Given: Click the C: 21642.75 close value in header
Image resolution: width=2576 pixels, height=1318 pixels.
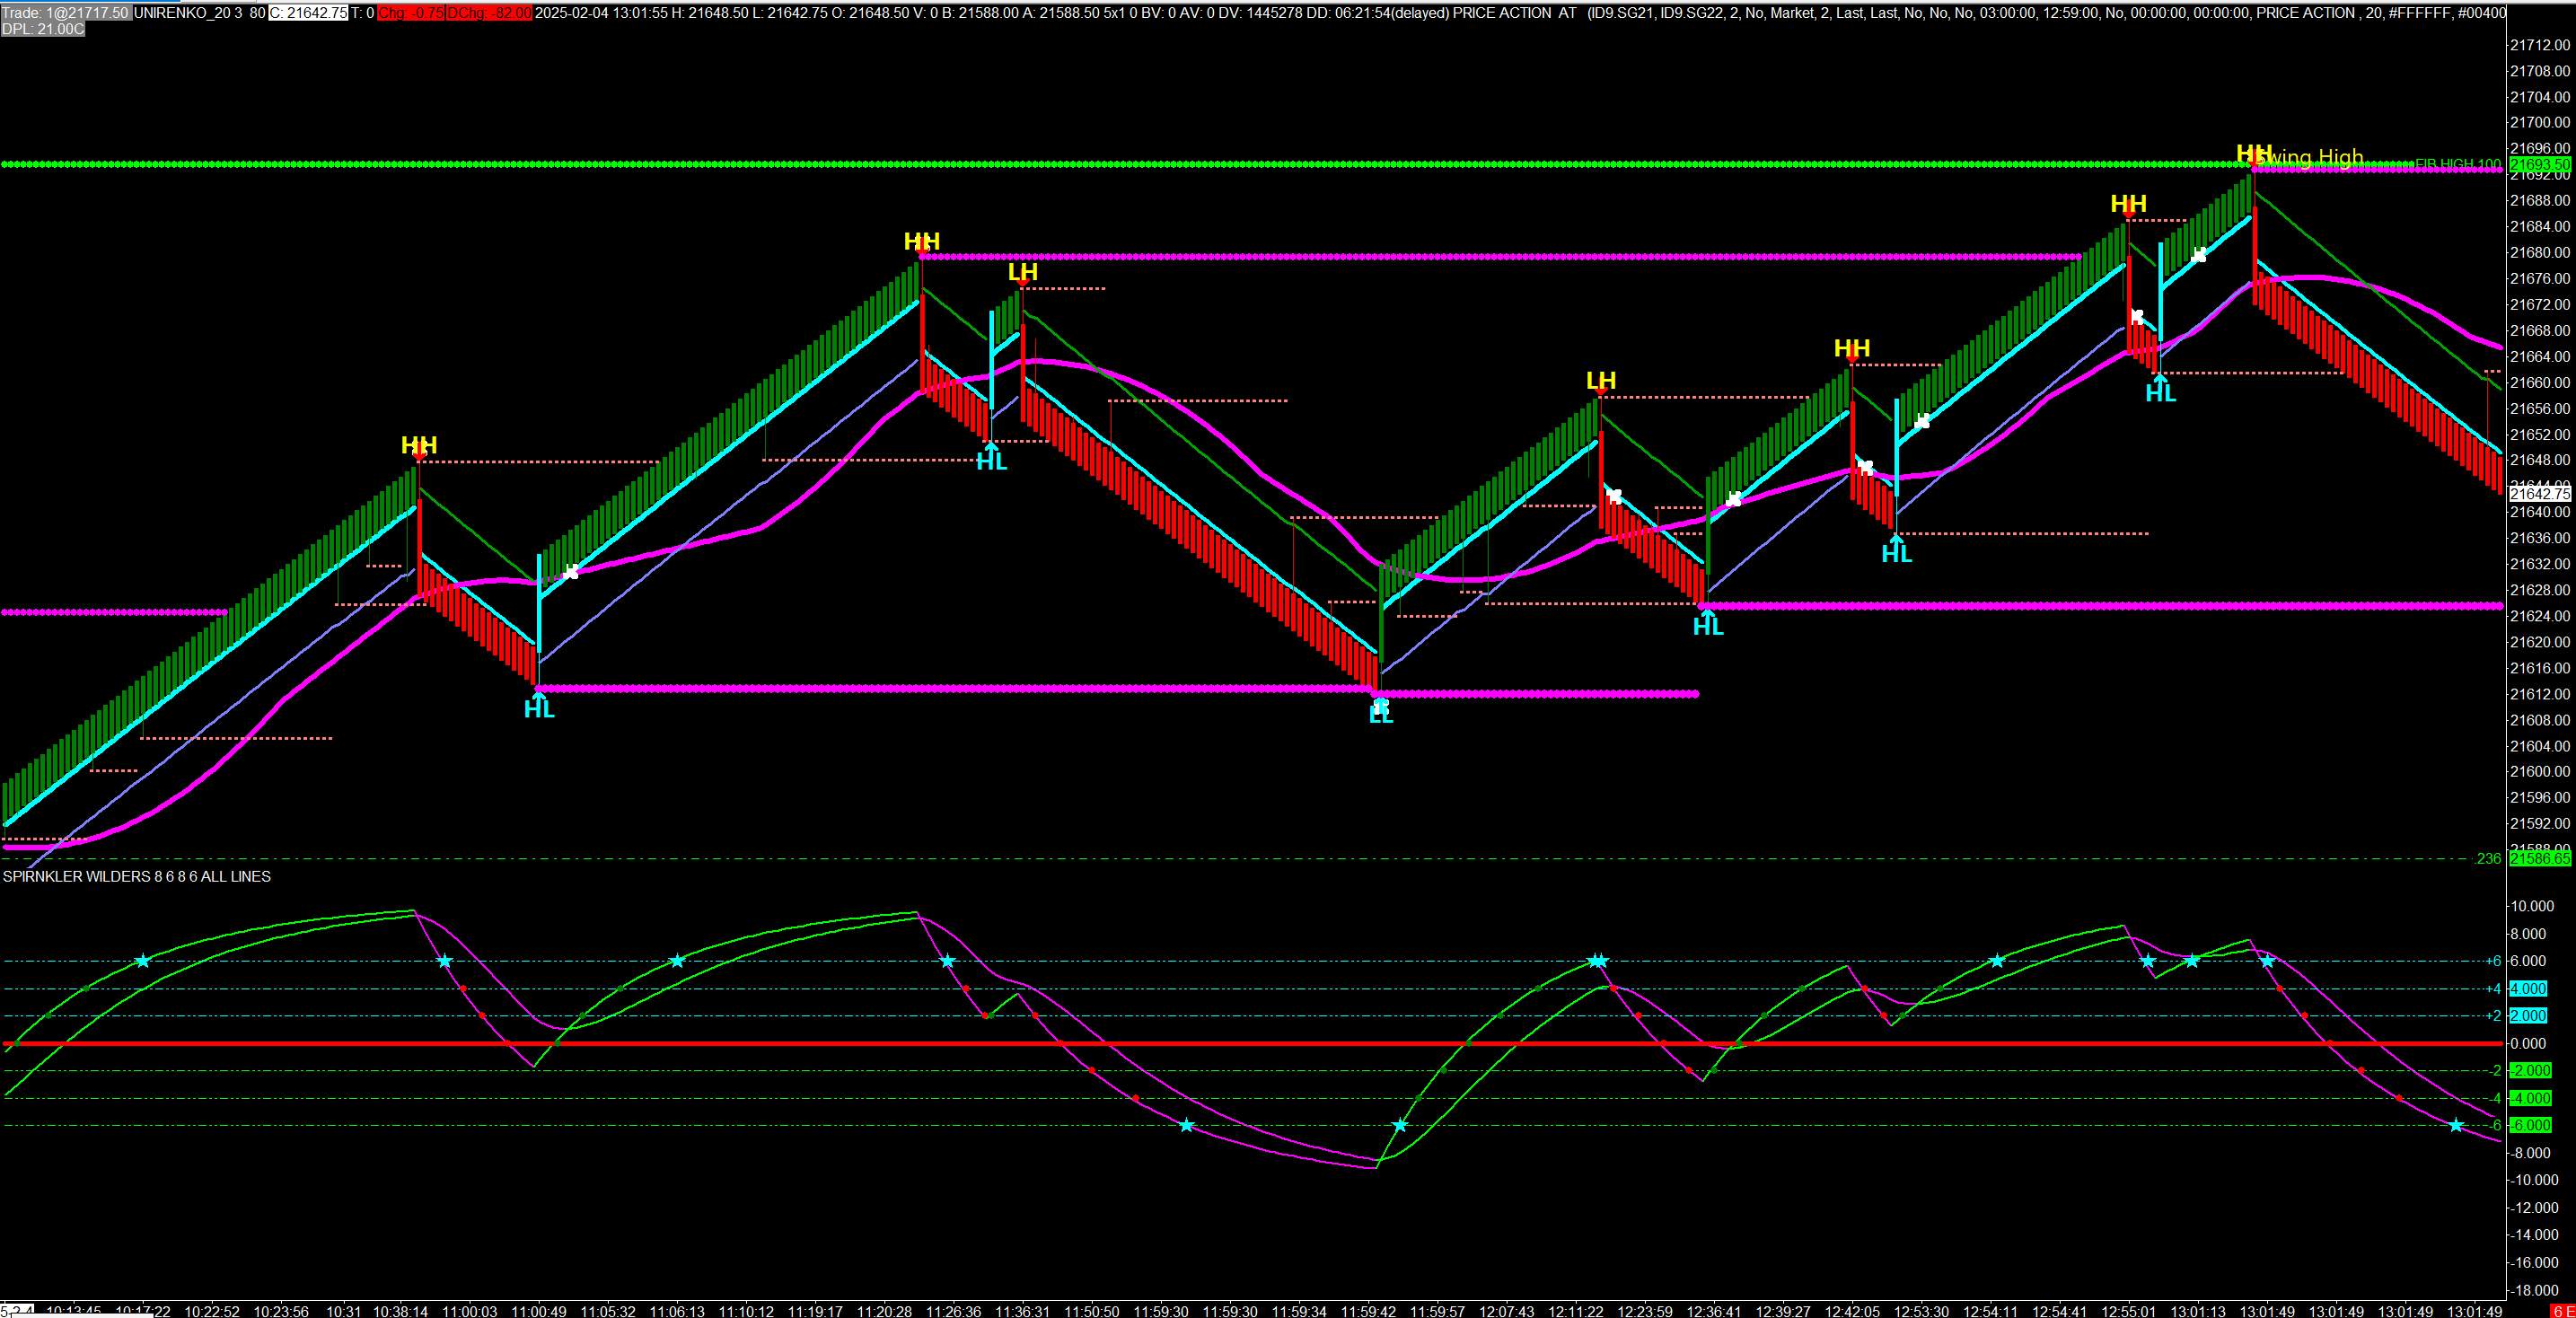Looking at the screenshot, I should point(308,13).
